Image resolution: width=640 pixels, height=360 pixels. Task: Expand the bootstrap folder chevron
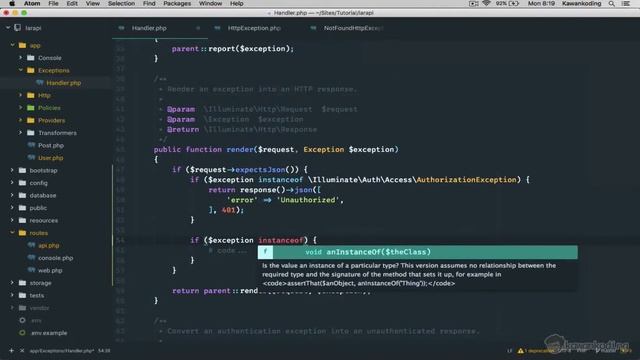pos(12,170)
